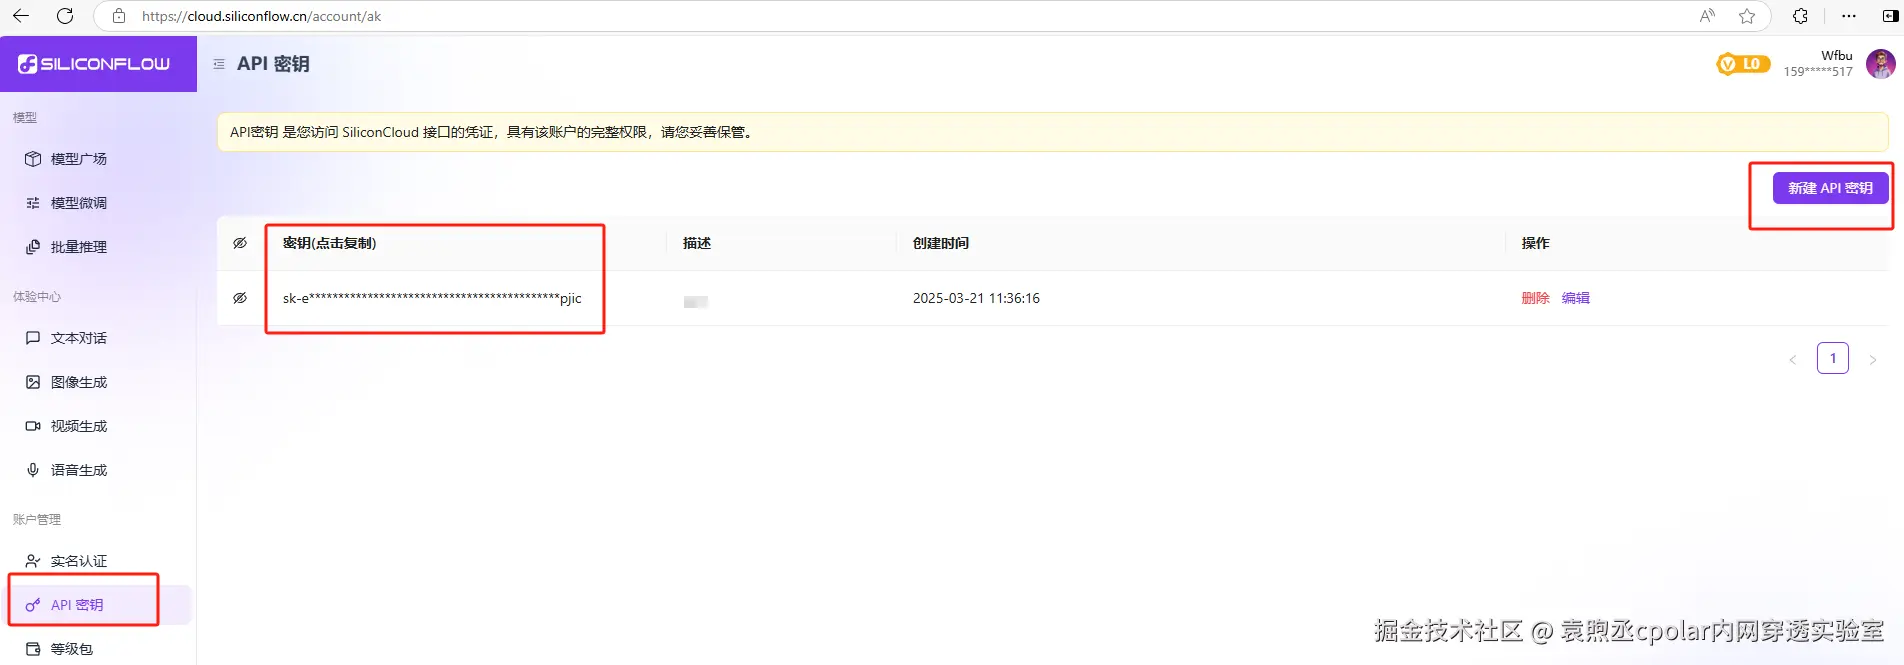Viewport: 1904px width, 665px height.
Task: Open browser extensions icon
Action: pyautogui.click(x=1800, y=16)
